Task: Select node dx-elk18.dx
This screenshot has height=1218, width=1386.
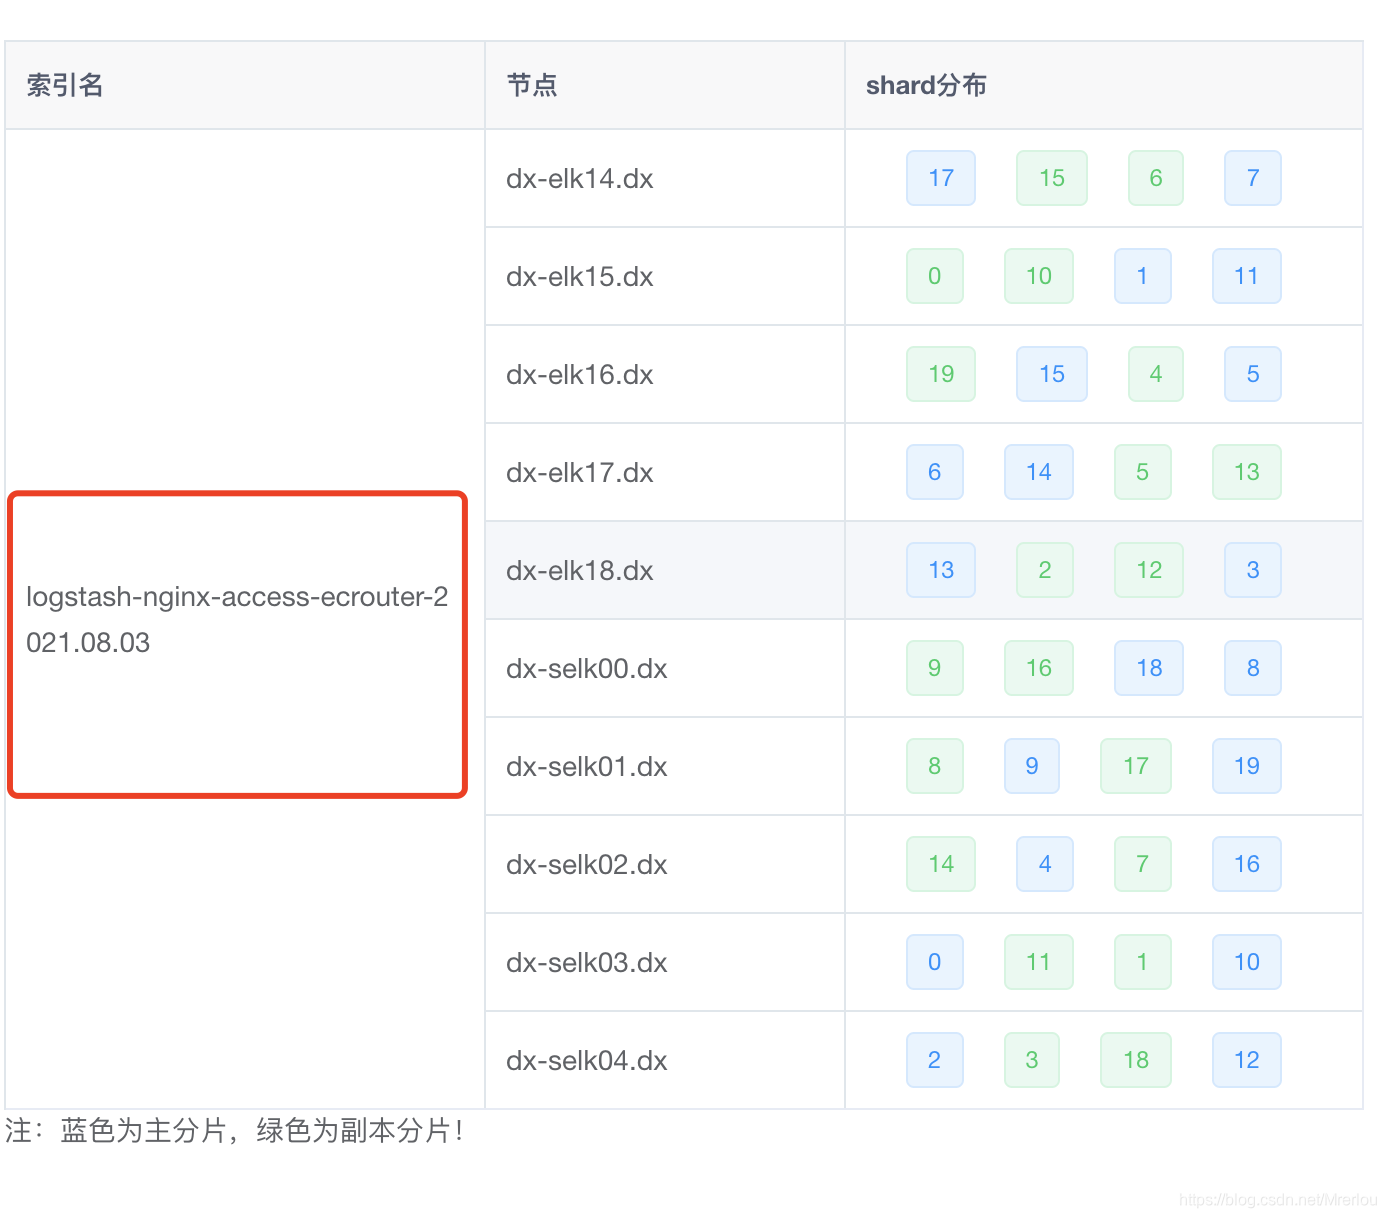Action: (x=580, y=571)
